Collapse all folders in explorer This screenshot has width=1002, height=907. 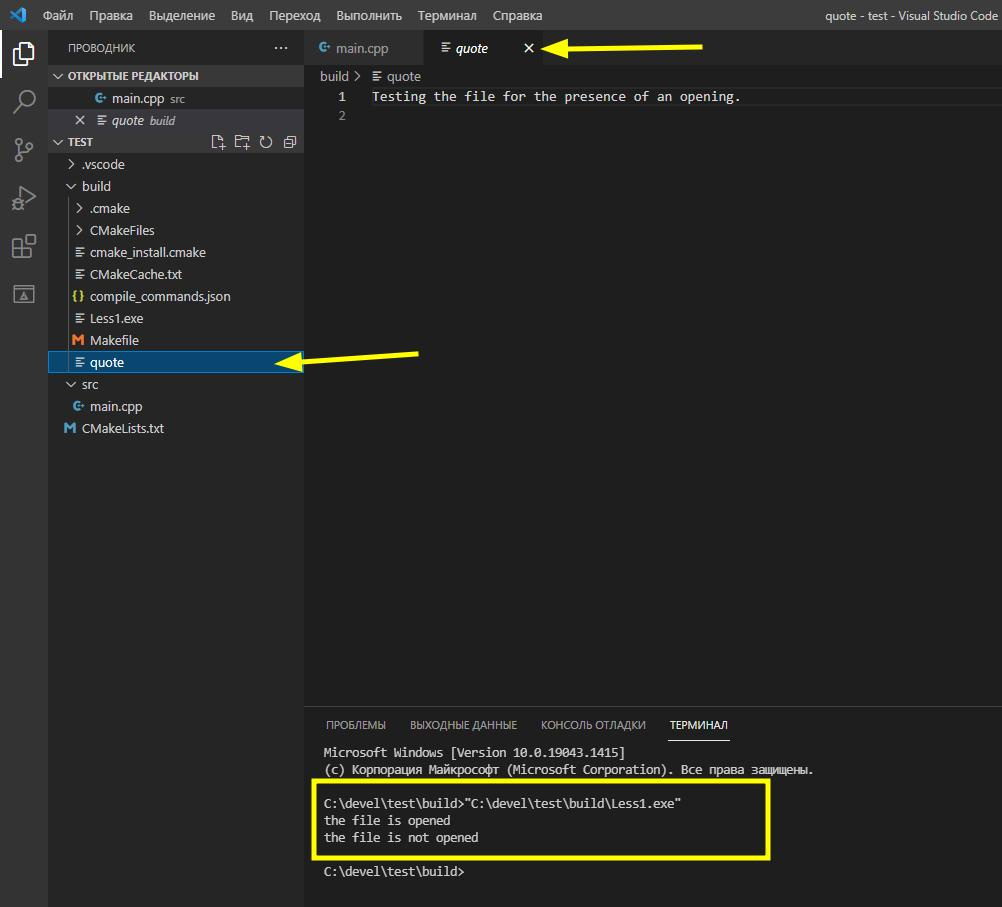pos(290,142)
